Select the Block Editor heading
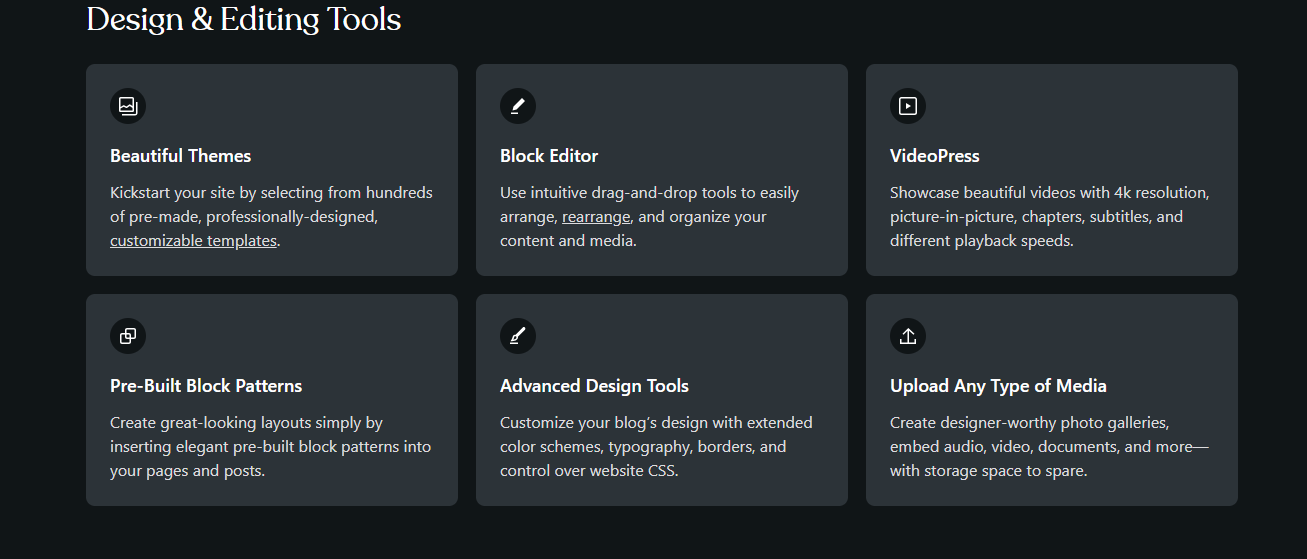 549,156
